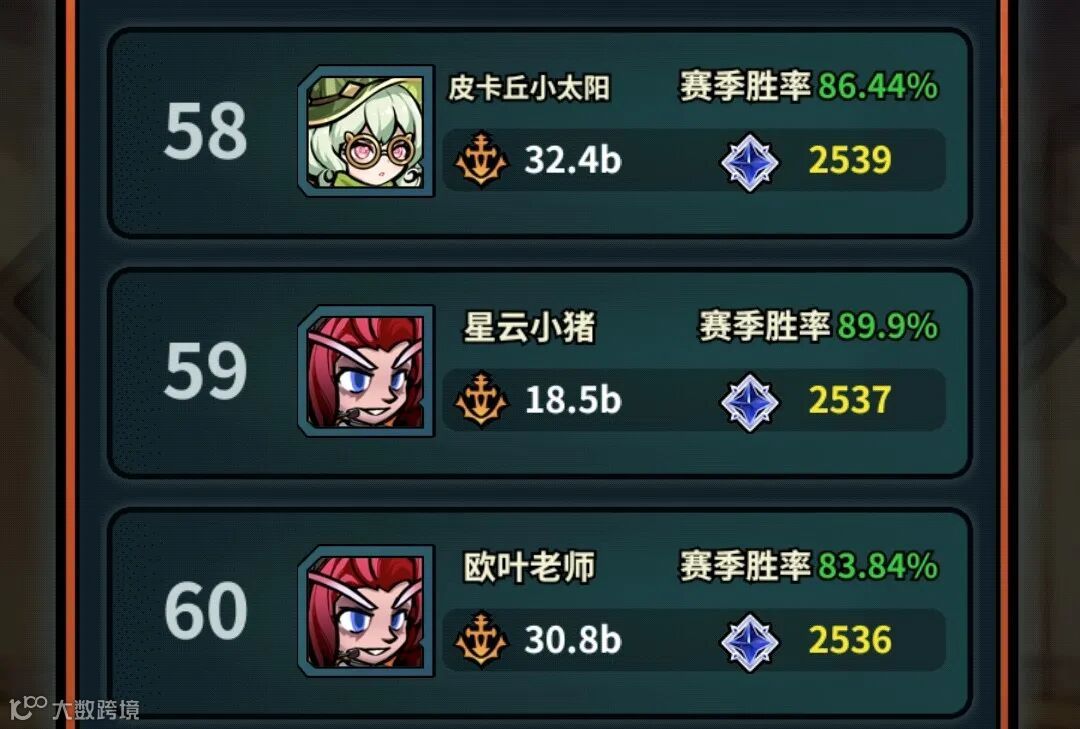1080x729 pixels.
Task: Click blue star gem beside 2537
Action: (x=749, y=402)
